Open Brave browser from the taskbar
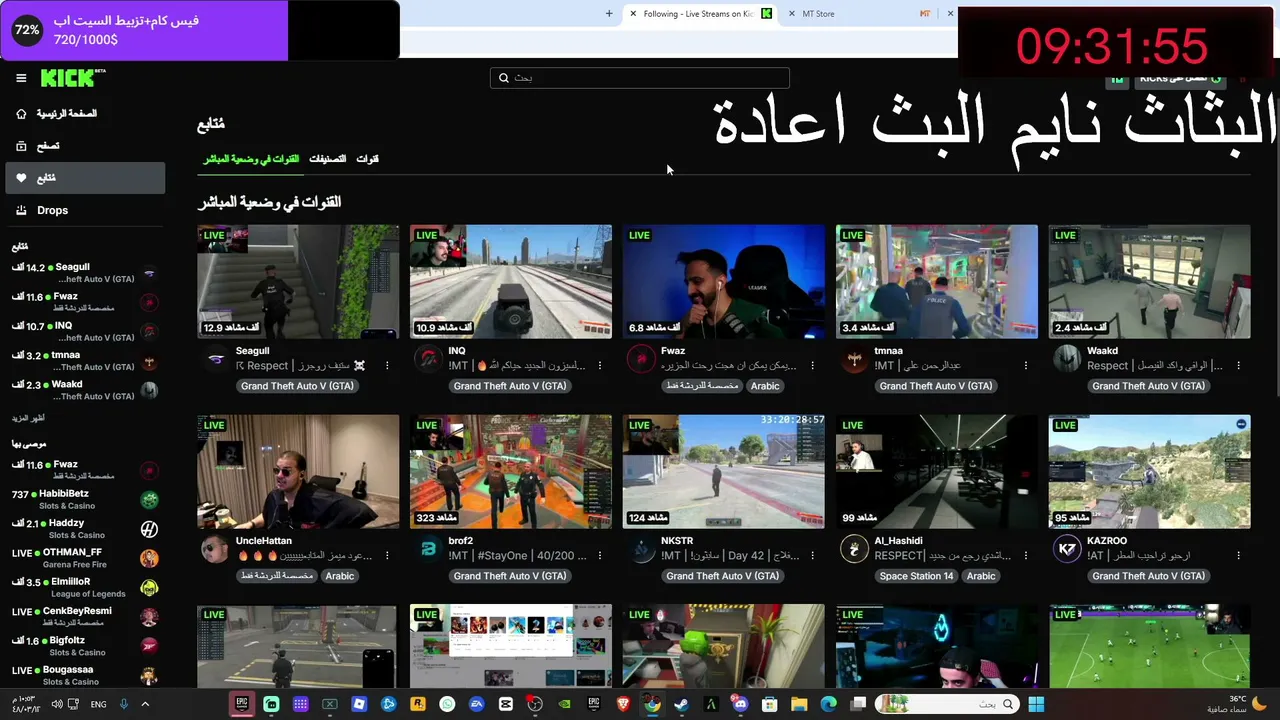 click(623, 704)
